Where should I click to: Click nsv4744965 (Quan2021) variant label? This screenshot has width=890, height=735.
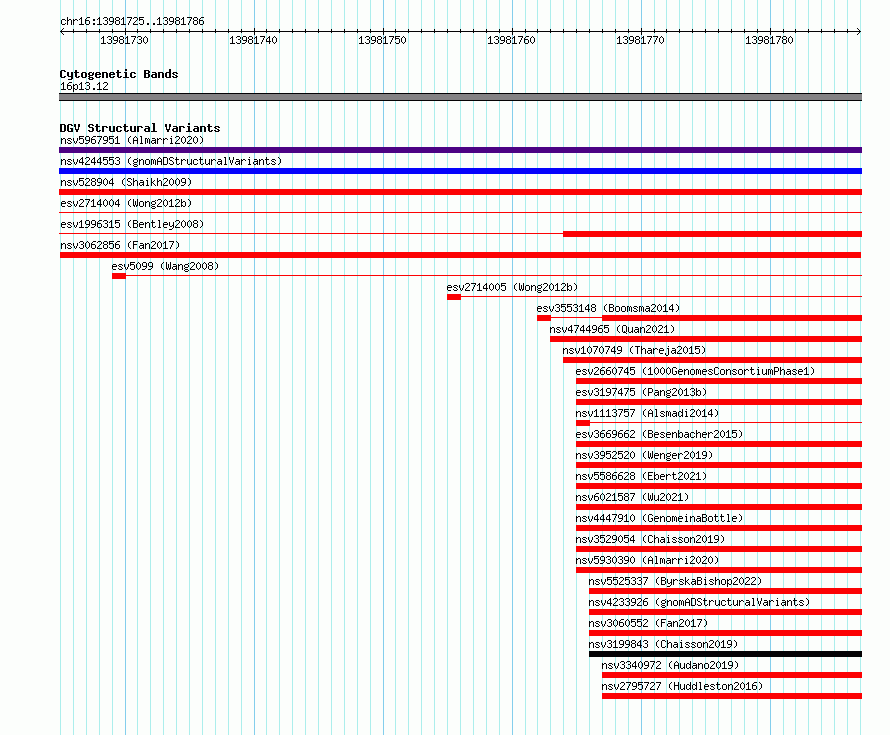pyautogui.click(x=612, y=329)
